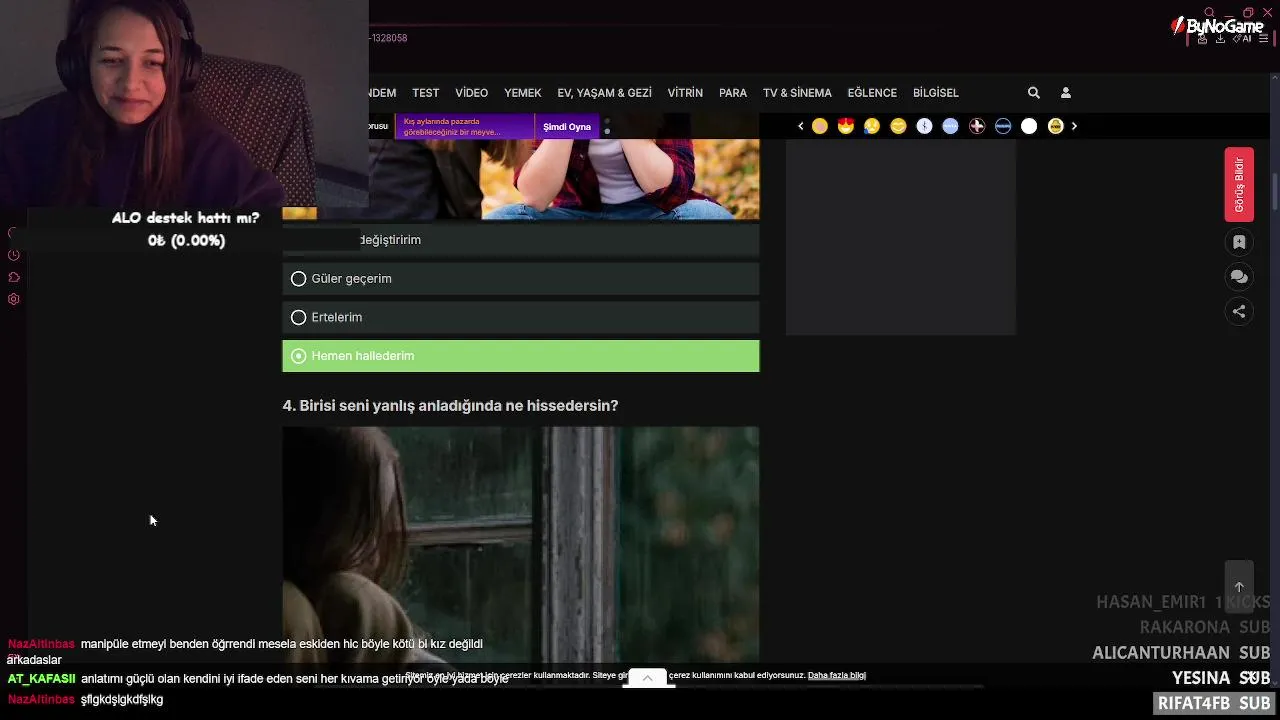This screenshot has width=1280, height=720.
Task: Click the ALO destek hattı mı? overlay text
Action: pos(186,218)
